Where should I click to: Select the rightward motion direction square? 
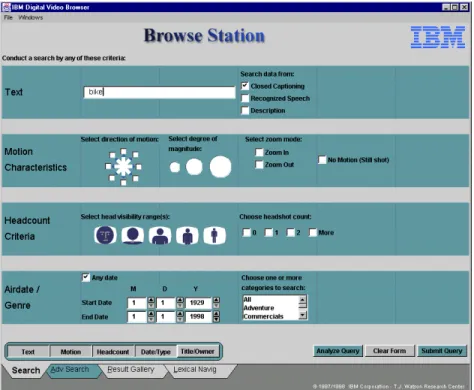tap(139, 167)
